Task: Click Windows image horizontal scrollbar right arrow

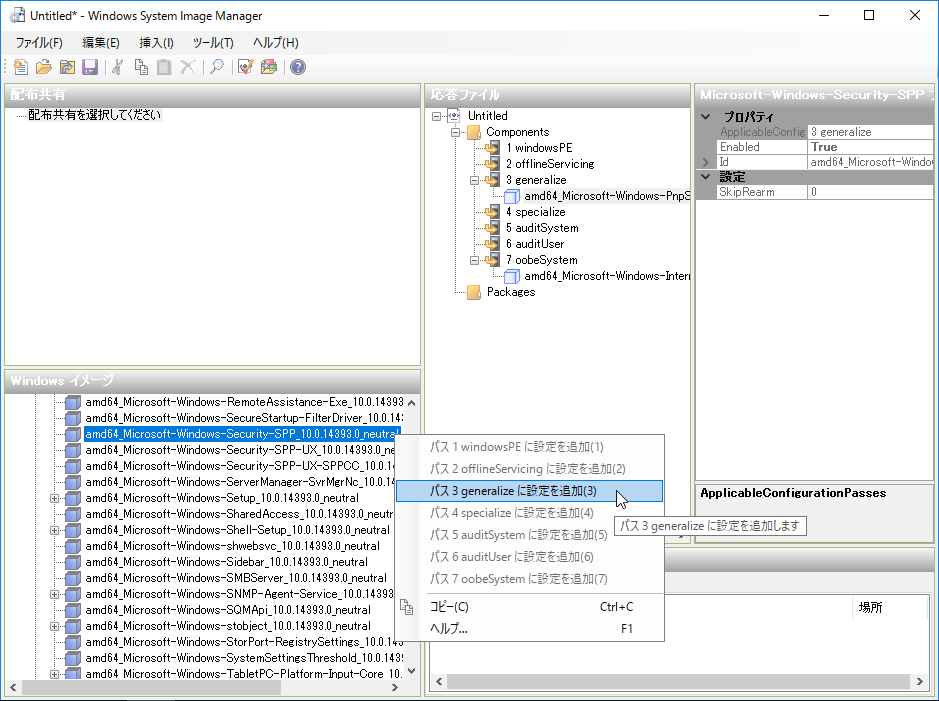Action: 395,688
